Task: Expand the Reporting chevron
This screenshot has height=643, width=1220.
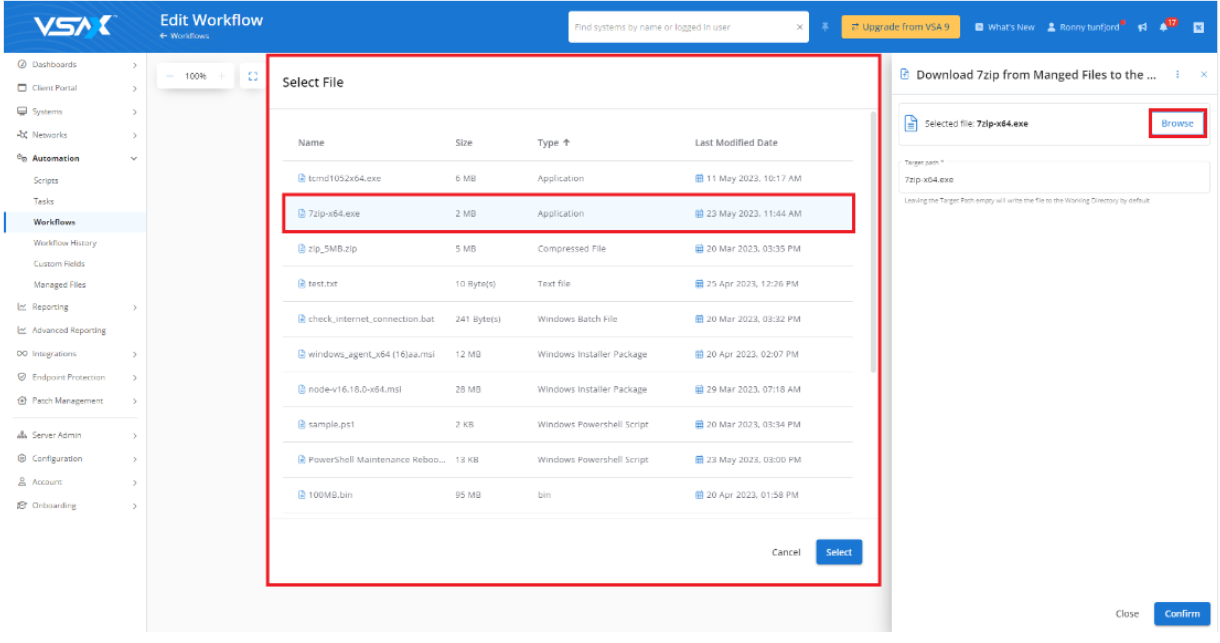Action: [134, 307]
